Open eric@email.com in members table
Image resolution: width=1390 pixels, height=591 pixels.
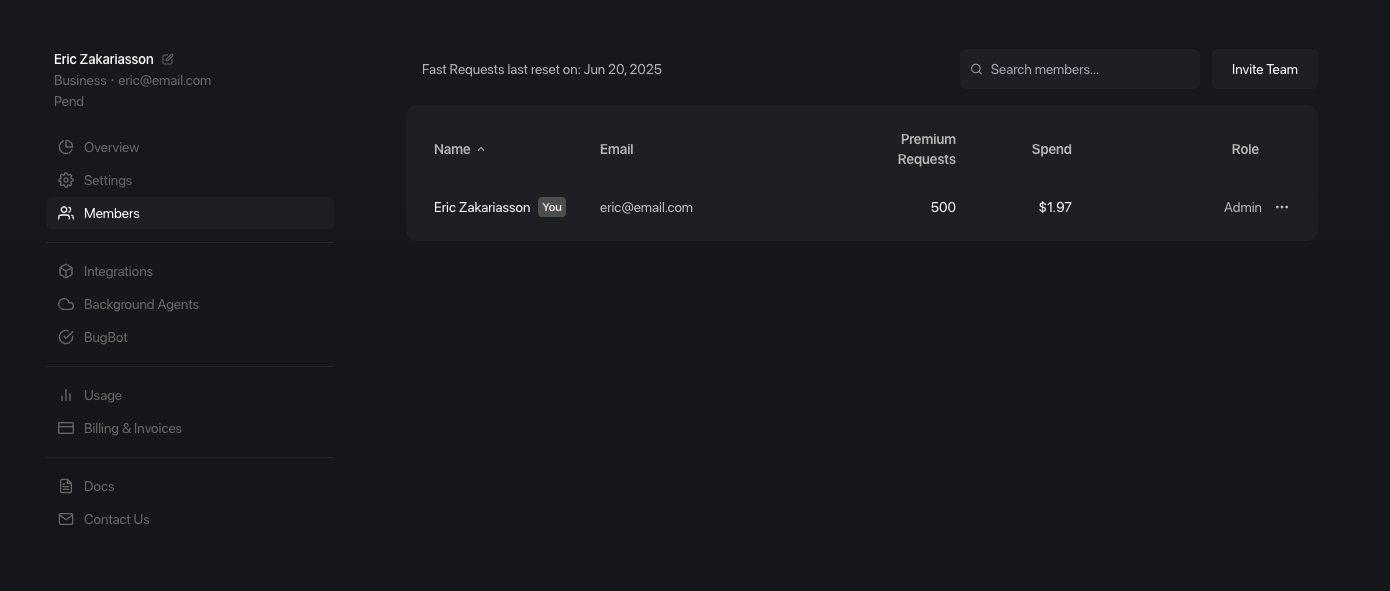[x=646, y=207]
